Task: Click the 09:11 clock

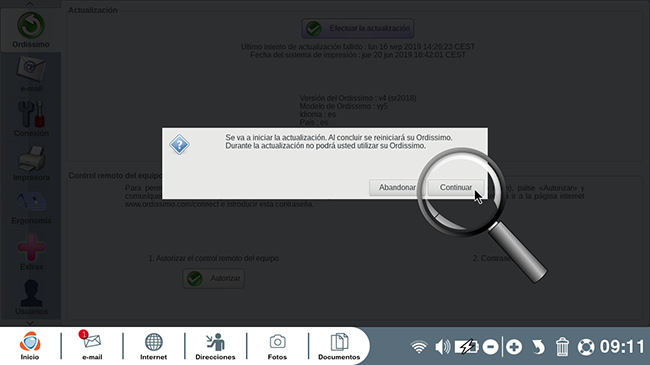Action: (x=622, y=347)
